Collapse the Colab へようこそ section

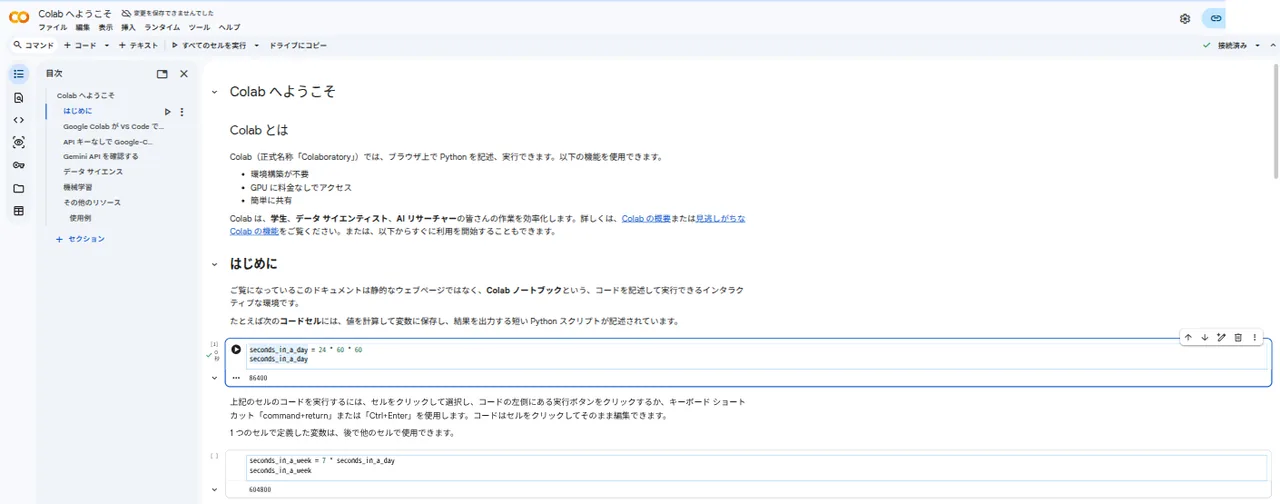click(x=214, y=92)
